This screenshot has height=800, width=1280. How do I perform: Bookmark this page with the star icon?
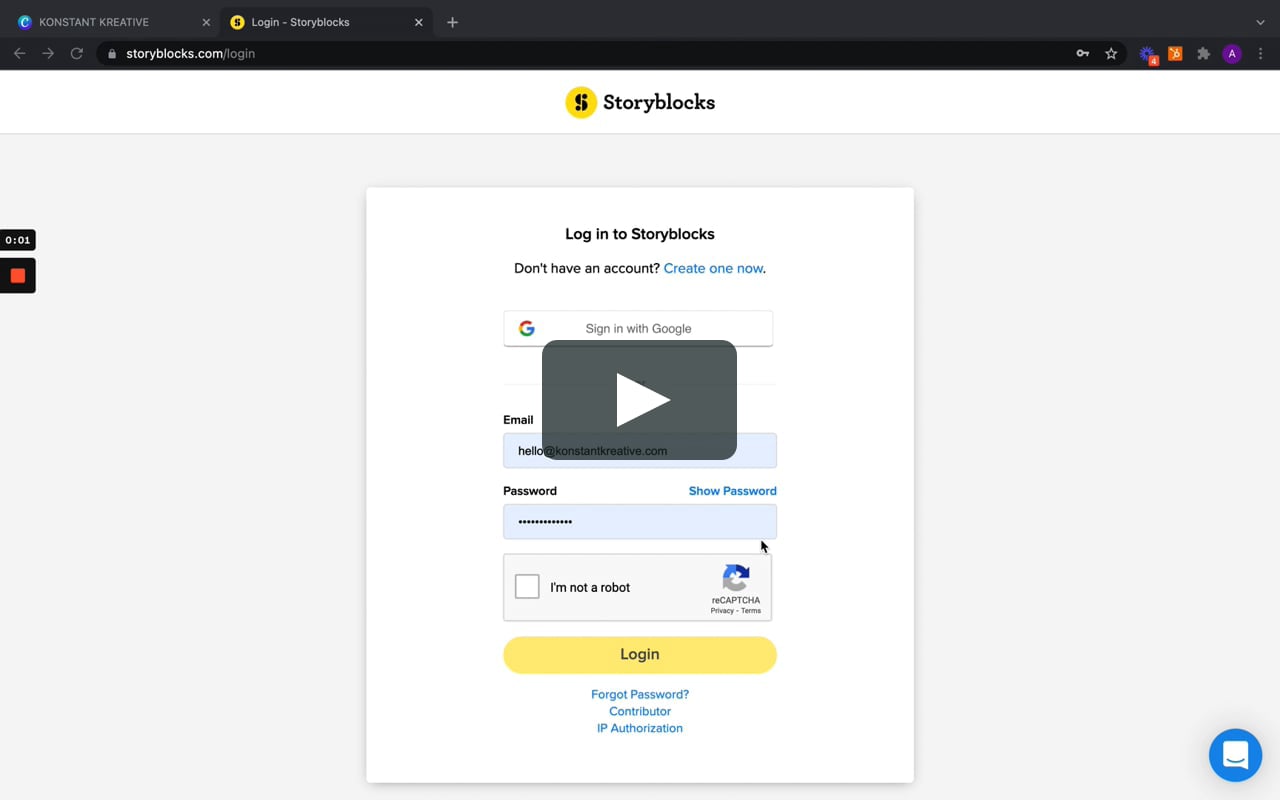(1111, 54)
